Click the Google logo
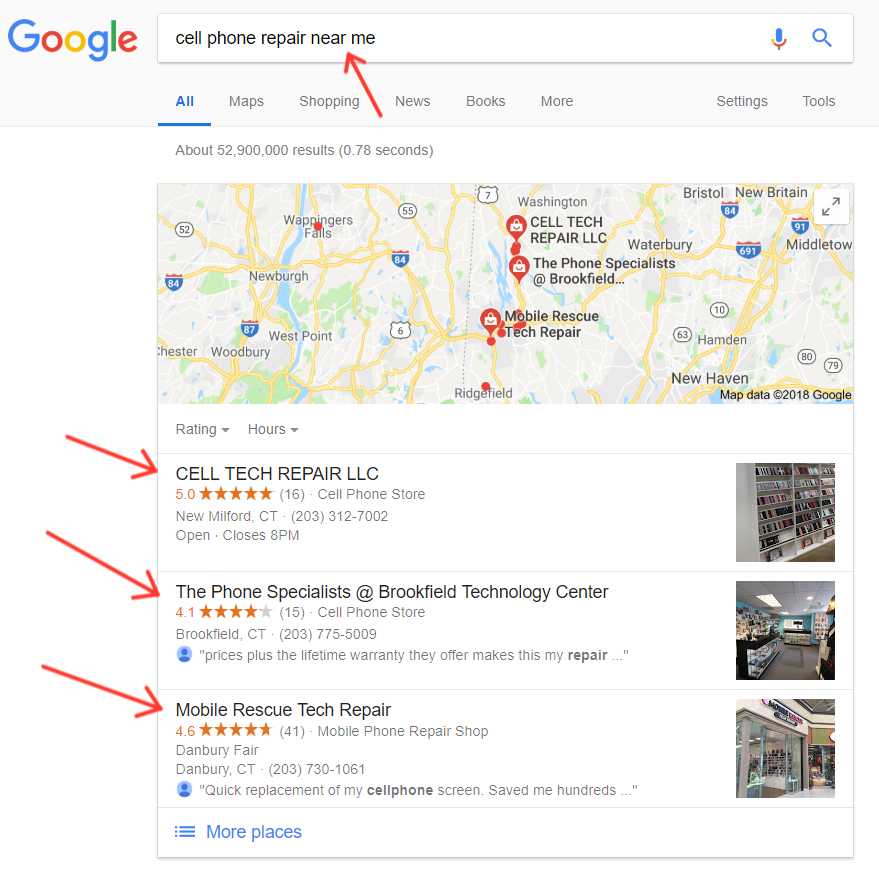The image size is (879, 872). click(x=72, y=39)
